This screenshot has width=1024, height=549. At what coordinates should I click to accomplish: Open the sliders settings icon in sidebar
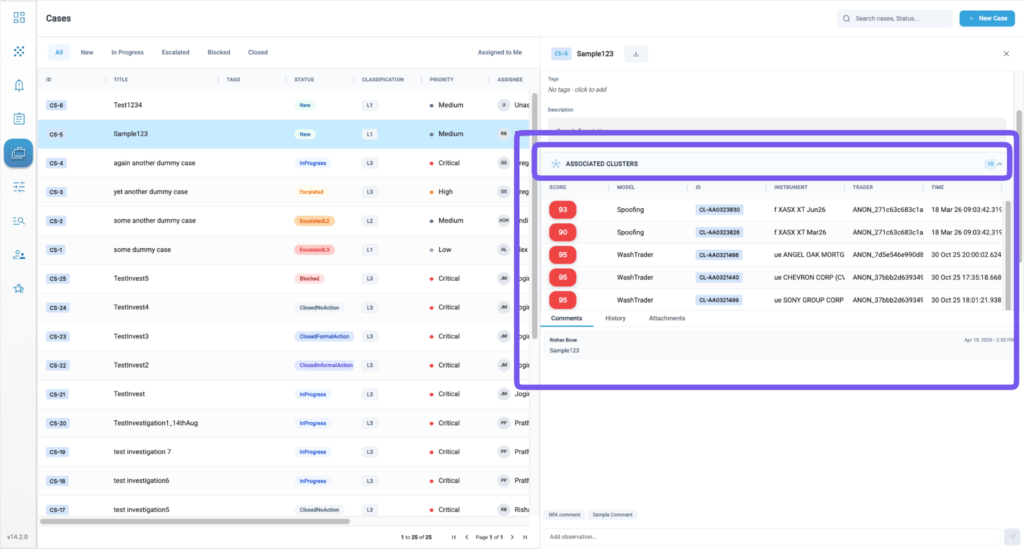pos(19,187)
